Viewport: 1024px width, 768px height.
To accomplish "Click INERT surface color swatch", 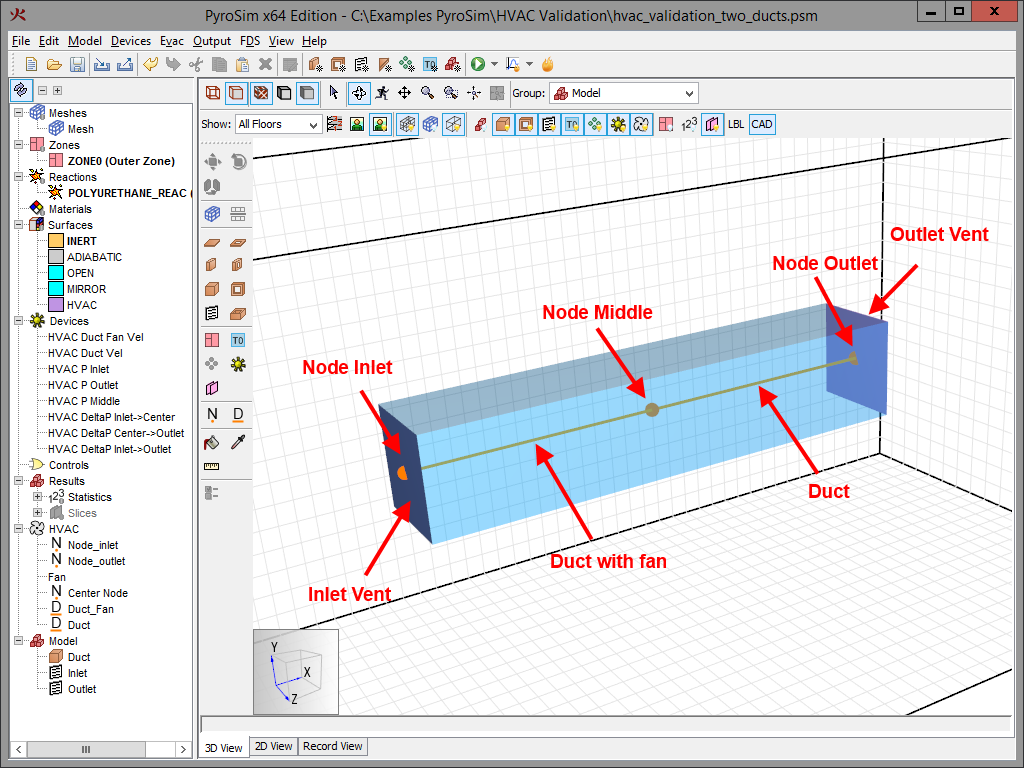I will pyautogui.click(x=56, y=241).
